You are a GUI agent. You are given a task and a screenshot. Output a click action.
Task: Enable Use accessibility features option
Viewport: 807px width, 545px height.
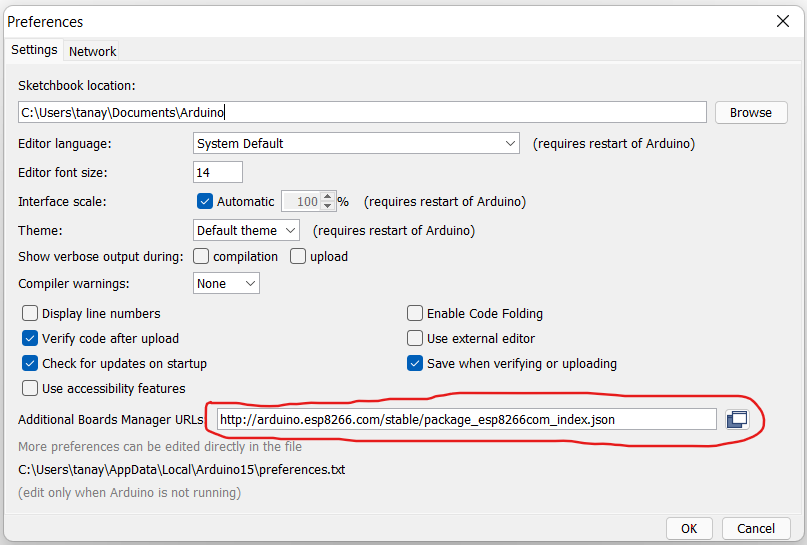coord(30,388)
